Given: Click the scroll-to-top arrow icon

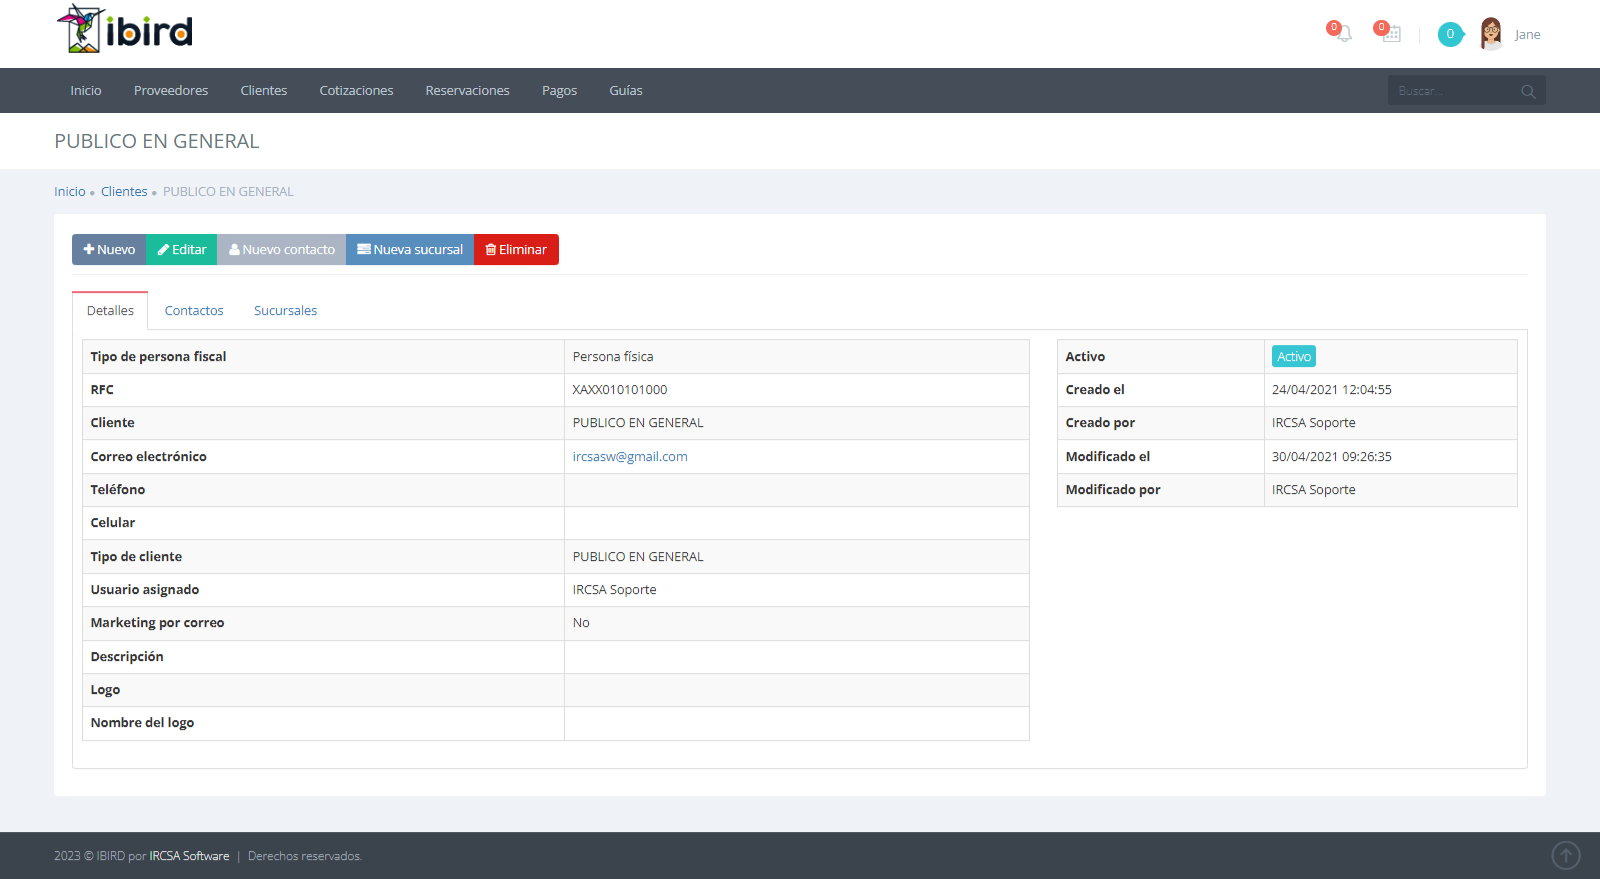Looking at the screenshot, I should (x=1566, y=855).
